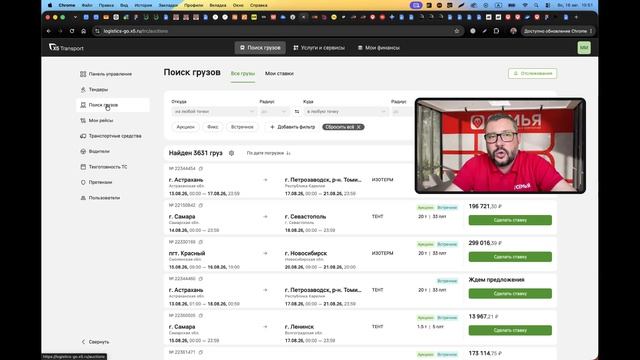The width and height of the screenshot is (640, 360).
Task: Bookmark this page with the star icon
Action: [457, 31]
